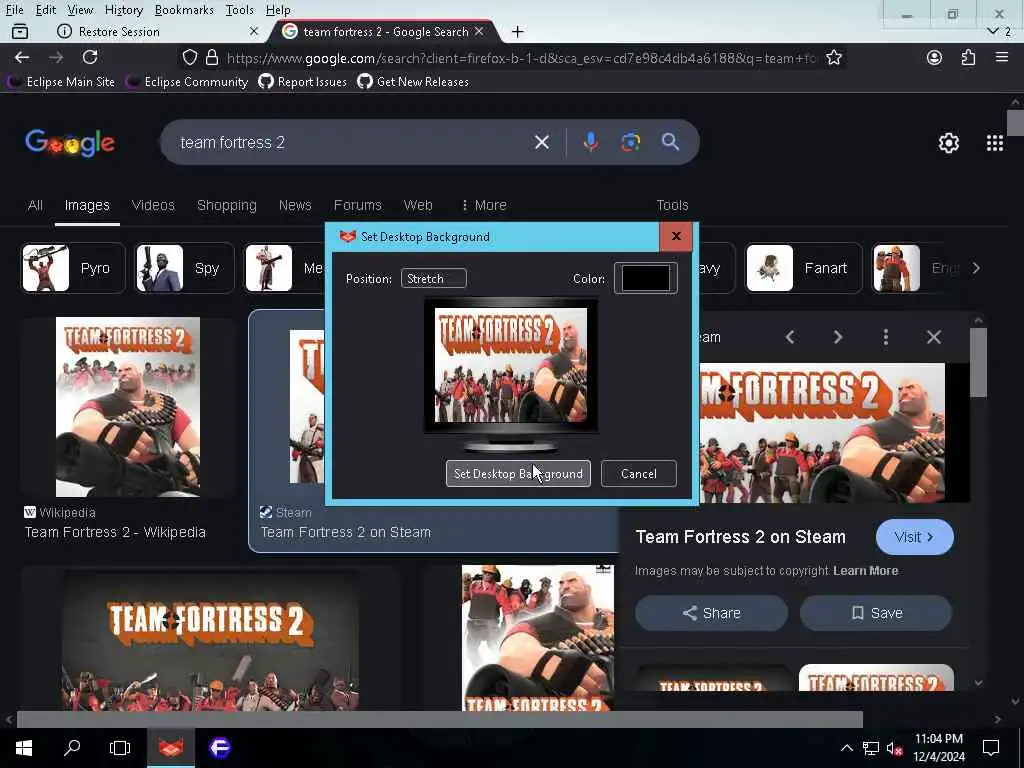The width and height of the screenshot is (1024, 768).
Task: Open preview panel three-dot options
Action: tap(886, 337)
